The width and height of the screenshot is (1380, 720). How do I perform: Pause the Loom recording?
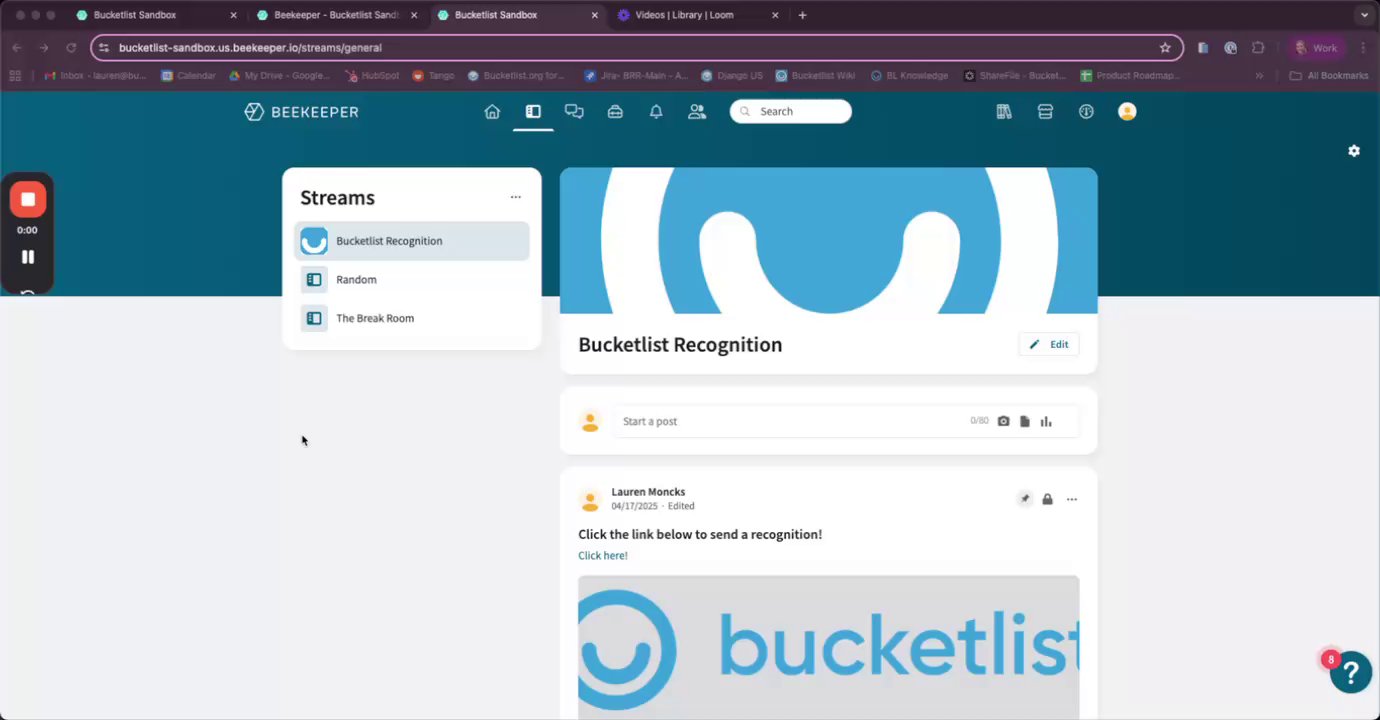tap(28, 257)
